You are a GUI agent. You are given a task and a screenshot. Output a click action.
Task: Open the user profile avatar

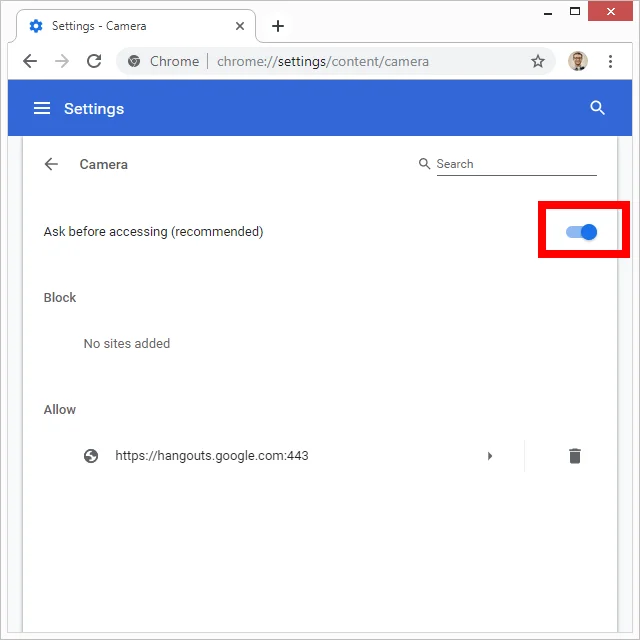click(578, 61)
